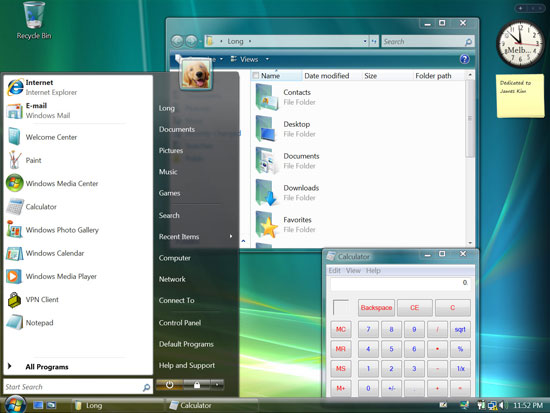Click CE button in Calculator
This screenshot has width=550, height=413.
pyautogui.click(x=415, y=308)
